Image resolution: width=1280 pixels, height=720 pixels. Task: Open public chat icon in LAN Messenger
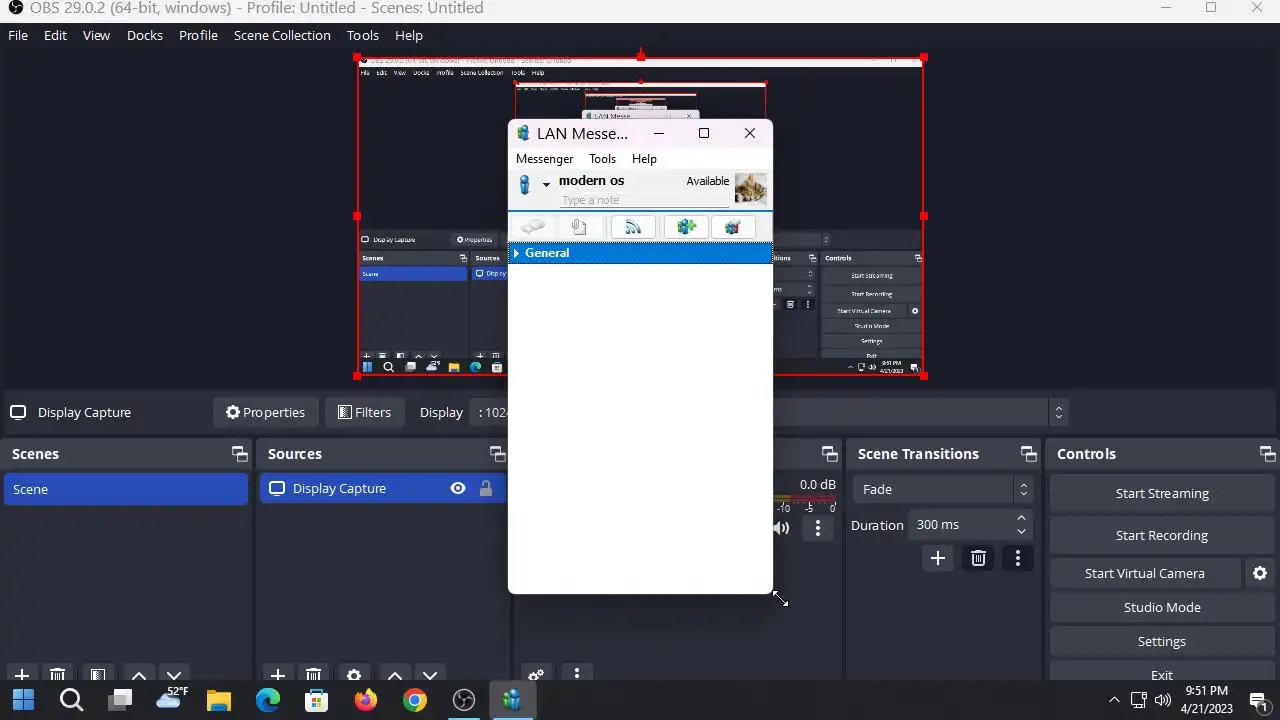pyautogui.click(x=732, y=227)
